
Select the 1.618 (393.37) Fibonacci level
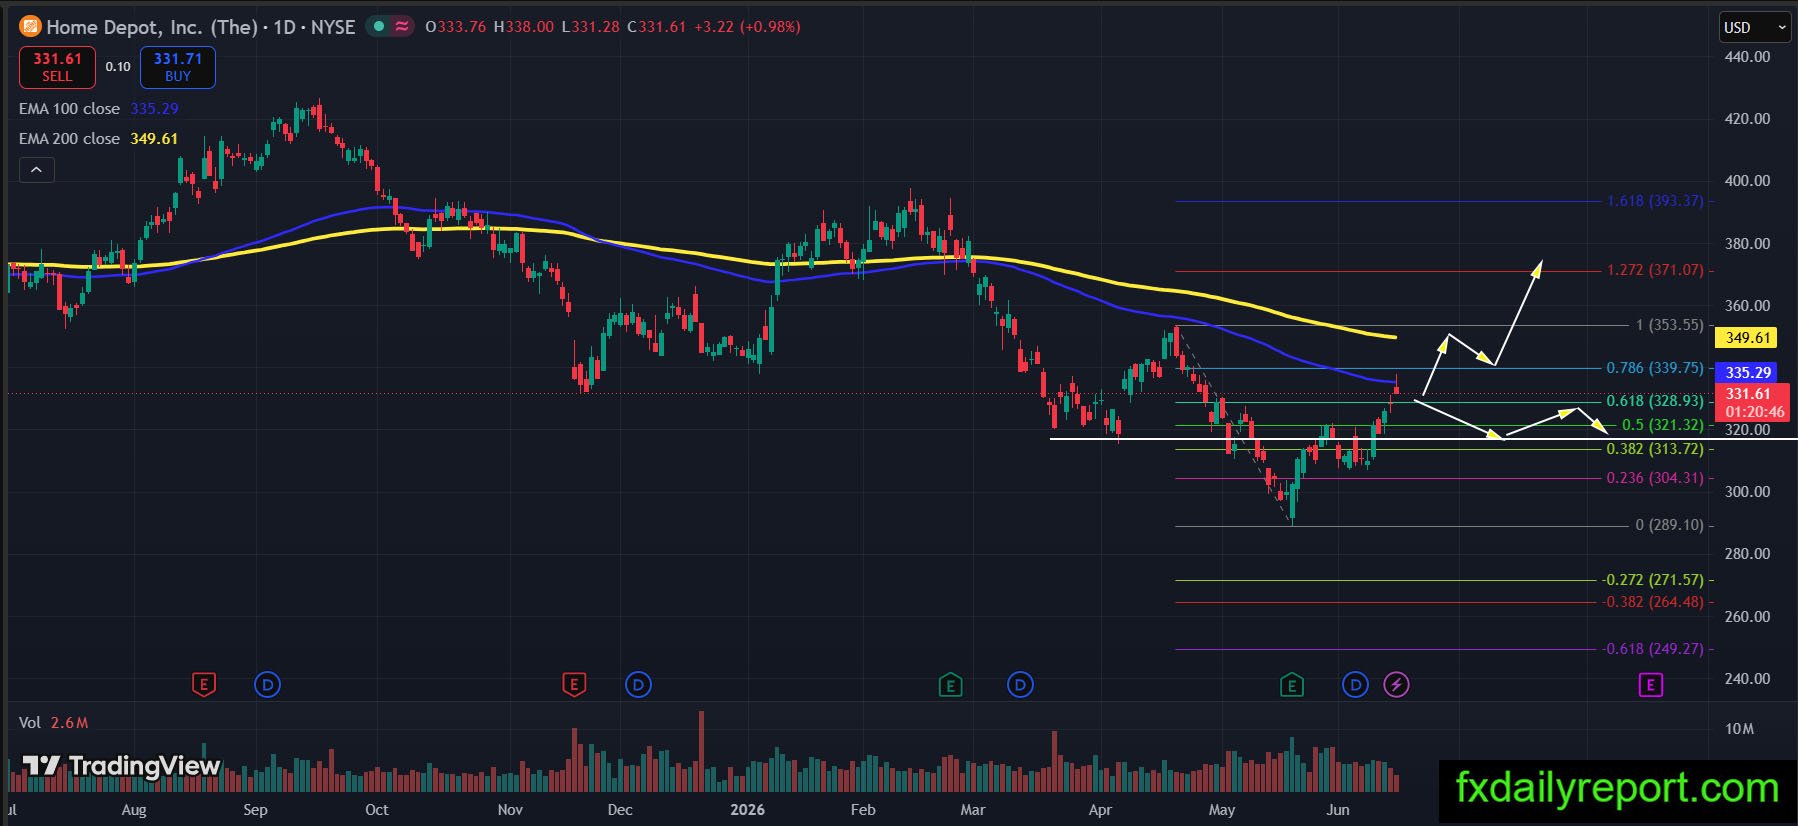coord(1655,201)
